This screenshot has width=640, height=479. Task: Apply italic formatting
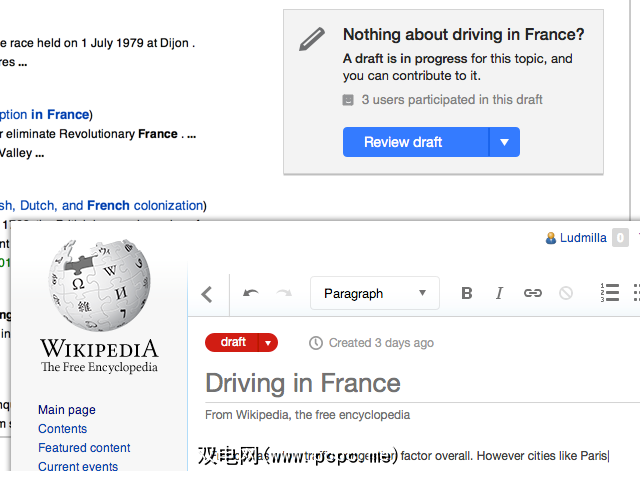(x=499, y=293)
